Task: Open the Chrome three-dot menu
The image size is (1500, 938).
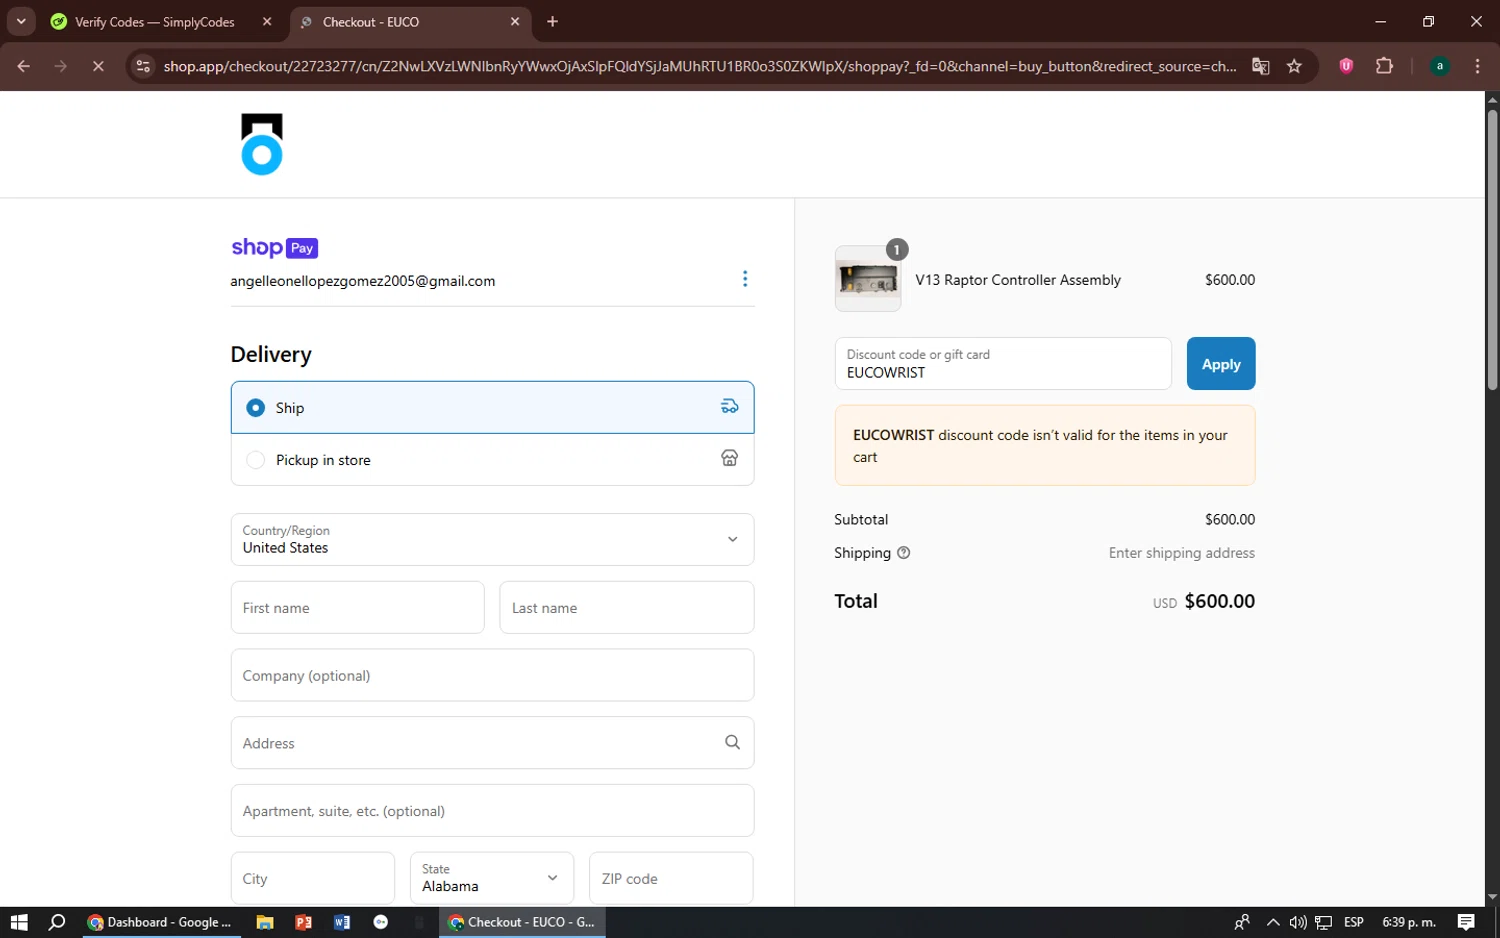Action: coord(1477,66)
